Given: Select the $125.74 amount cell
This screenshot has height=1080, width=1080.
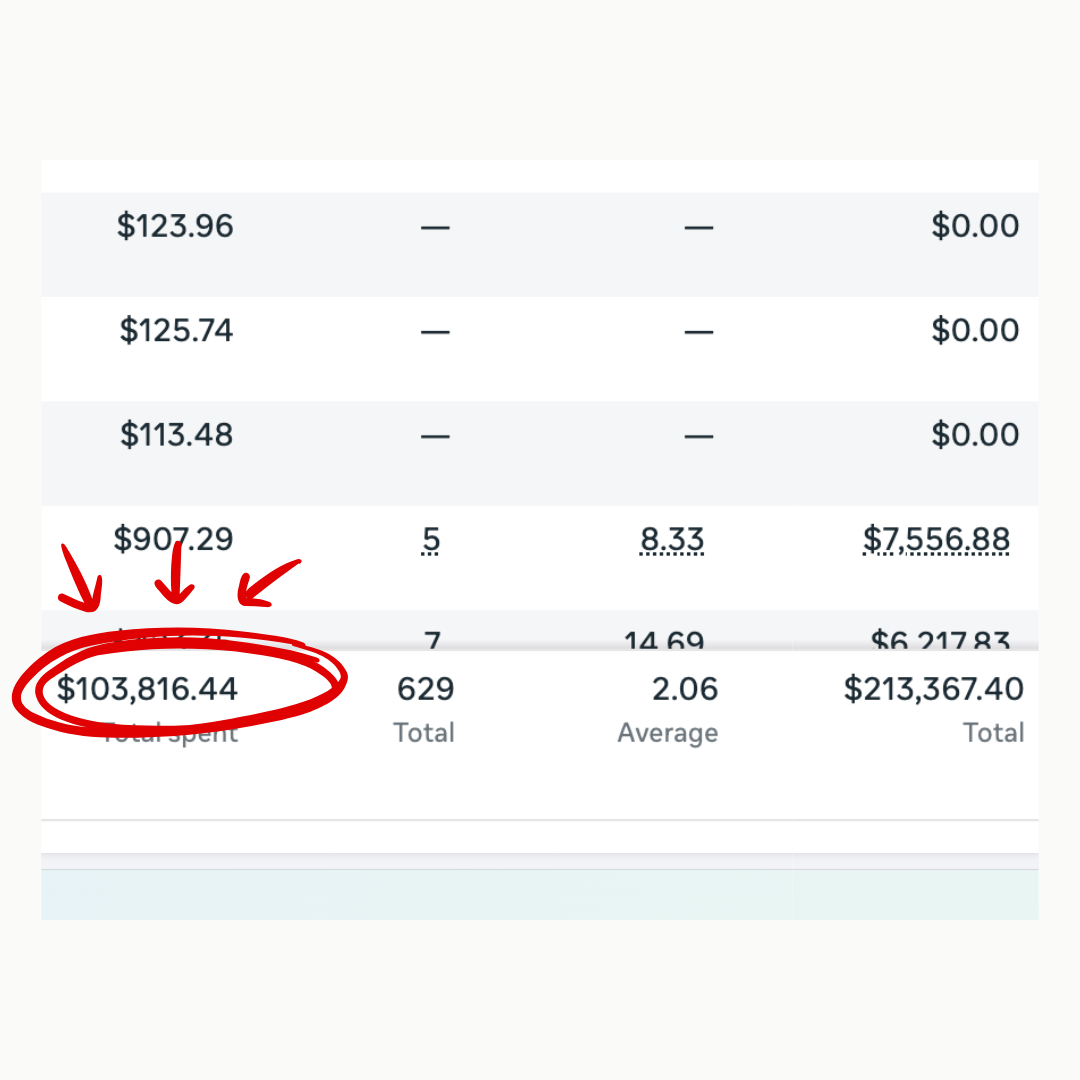Looking at the screenshot, I should [x=176, y=331].
